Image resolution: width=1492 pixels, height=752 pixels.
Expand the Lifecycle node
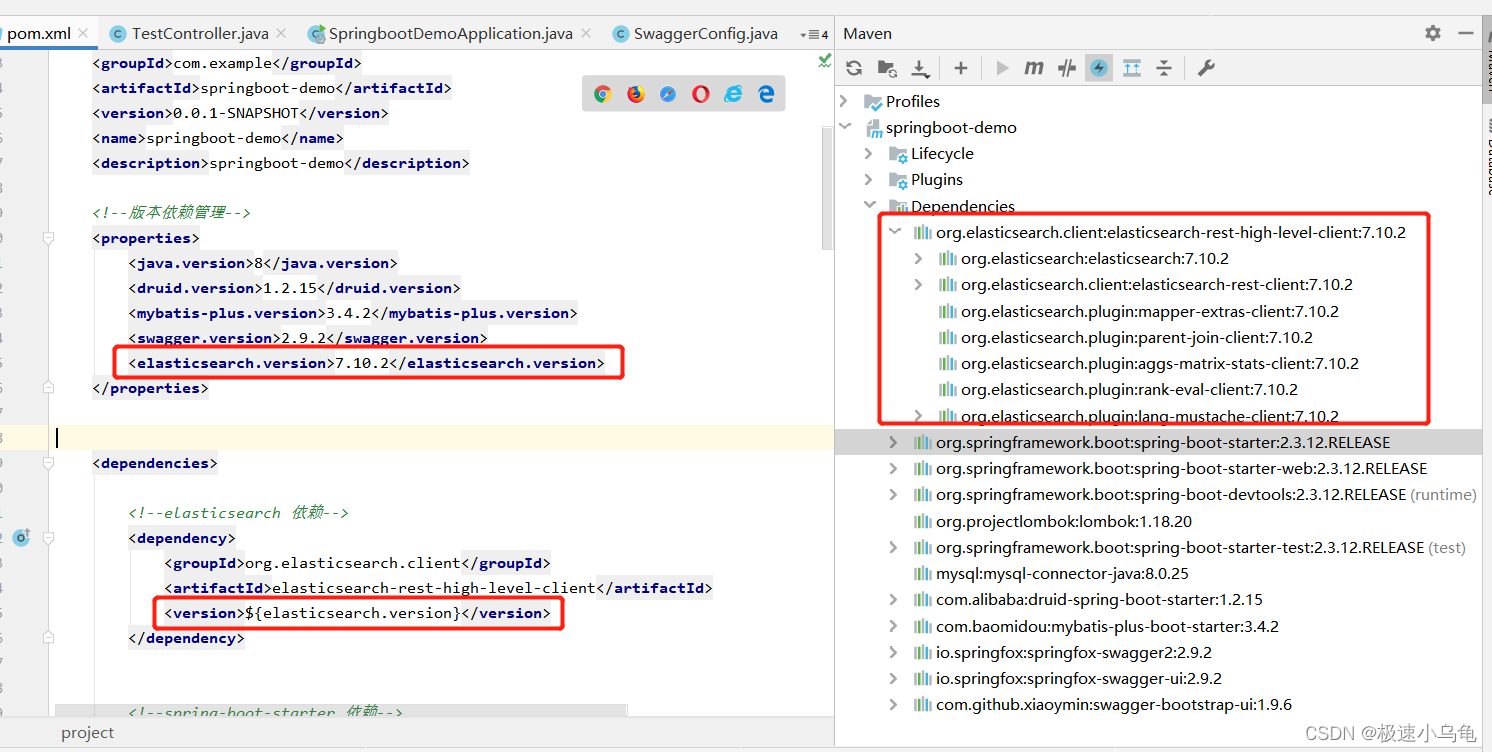pyautogui.click(x=869, y=154)
